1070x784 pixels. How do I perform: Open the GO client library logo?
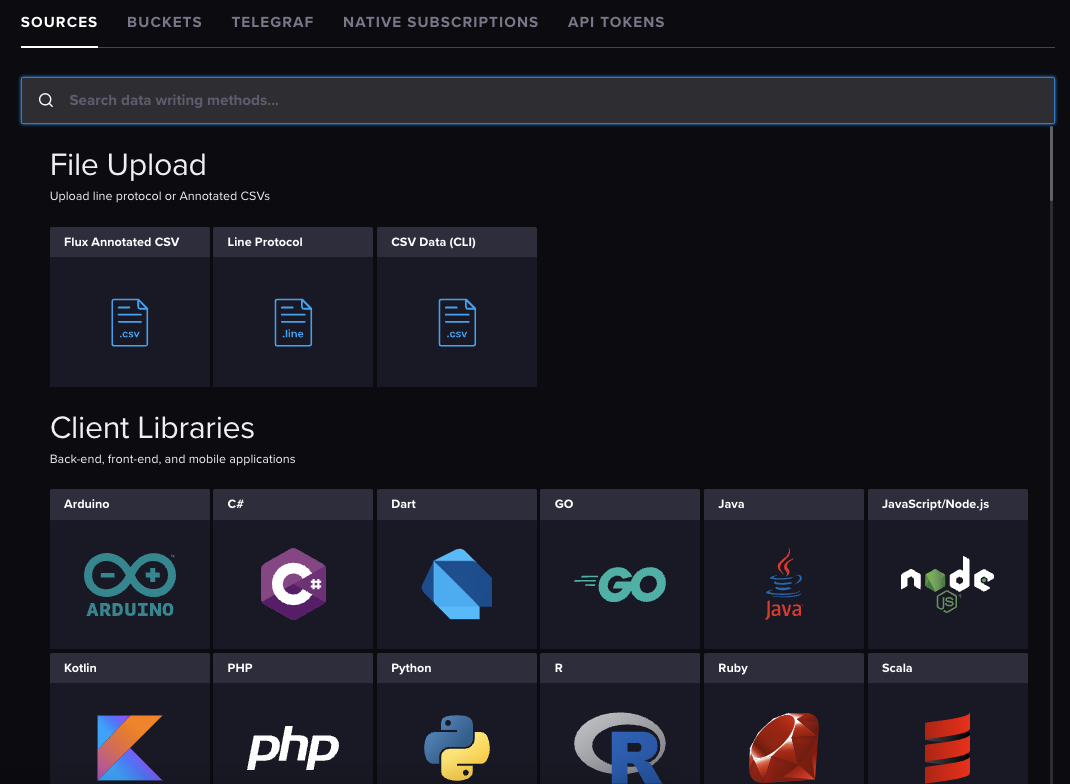coord(620,584)
